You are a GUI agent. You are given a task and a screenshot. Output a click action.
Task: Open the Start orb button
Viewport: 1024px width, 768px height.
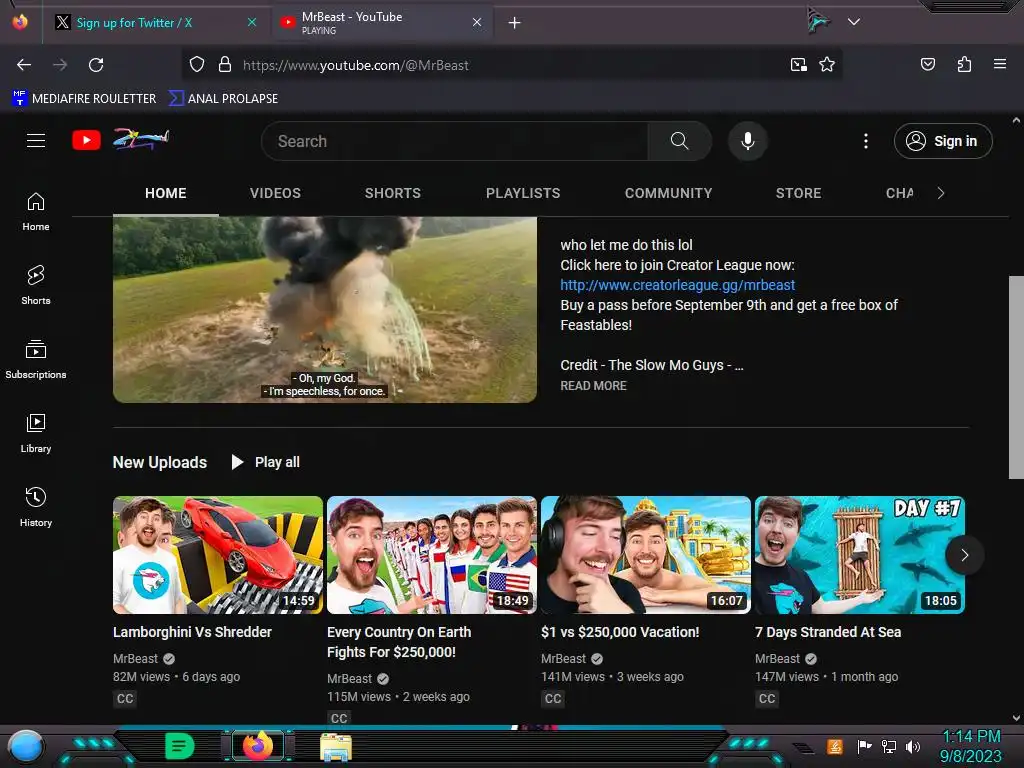click(26, 747)
